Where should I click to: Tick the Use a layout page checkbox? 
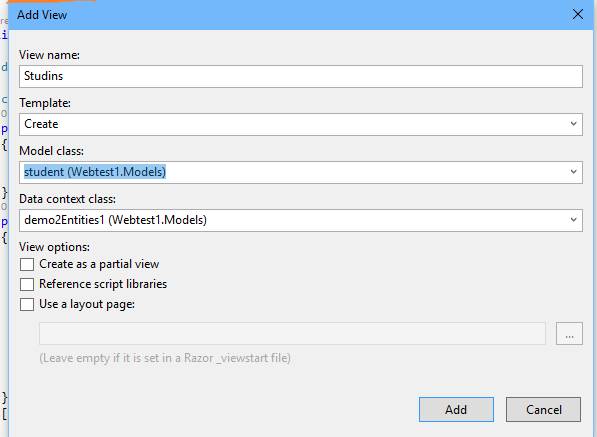tap(27, 304)
